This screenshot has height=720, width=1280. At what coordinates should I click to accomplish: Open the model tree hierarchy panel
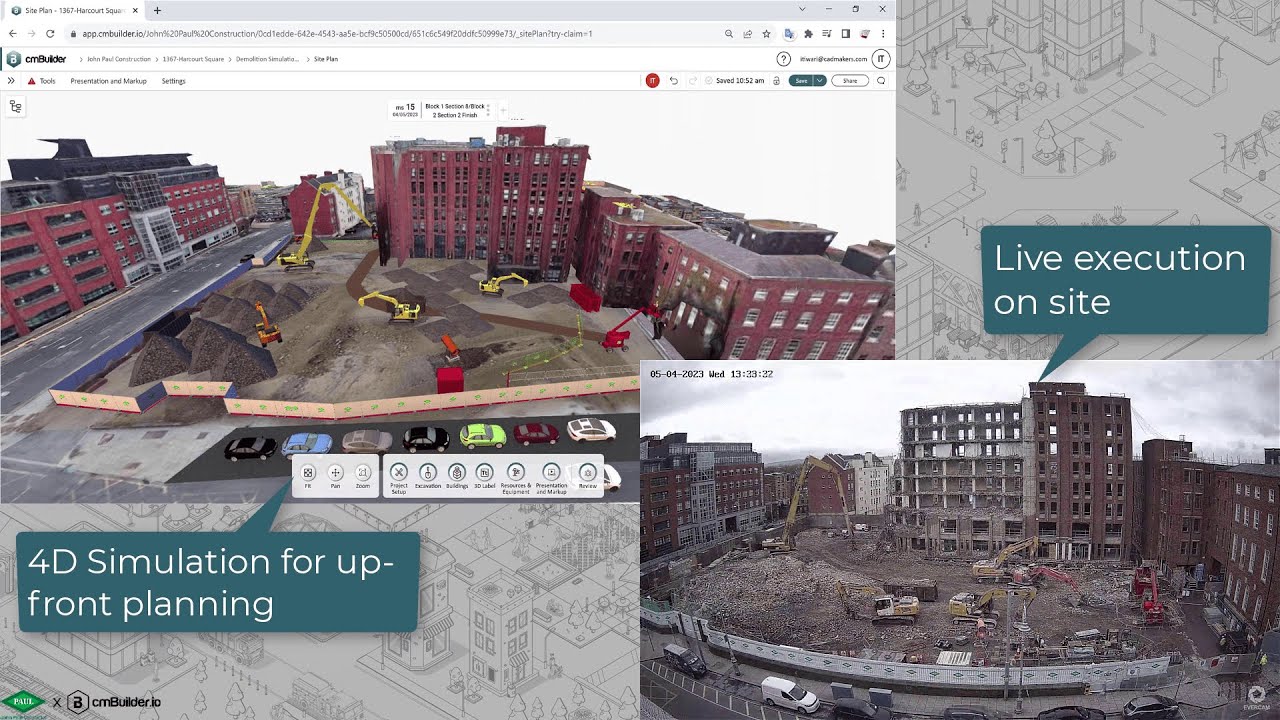16,106
